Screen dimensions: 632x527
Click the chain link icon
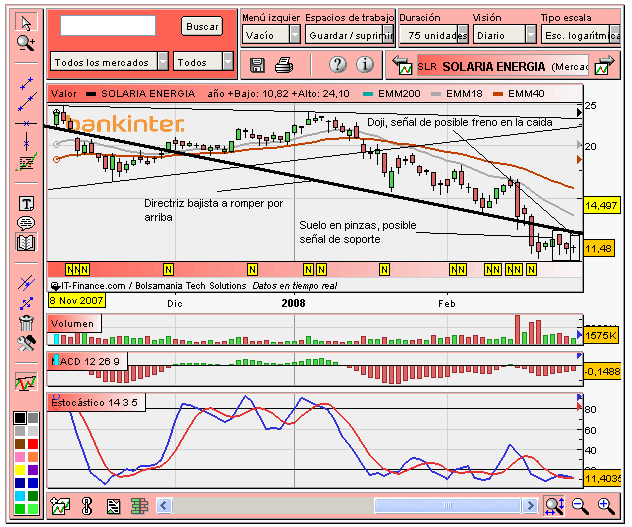click(87, 506)
